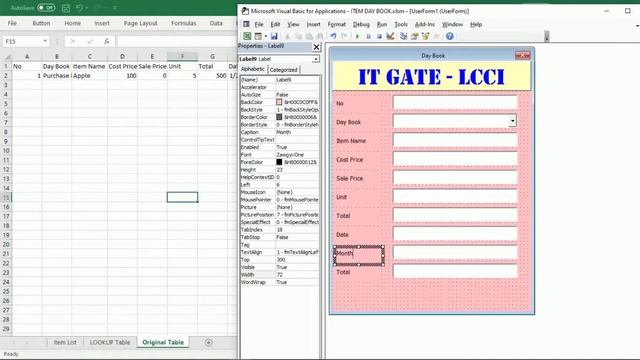Viewport: 640px width, 360px height.
Task: Toggle Design Mode icon
Action: (390, 36)
